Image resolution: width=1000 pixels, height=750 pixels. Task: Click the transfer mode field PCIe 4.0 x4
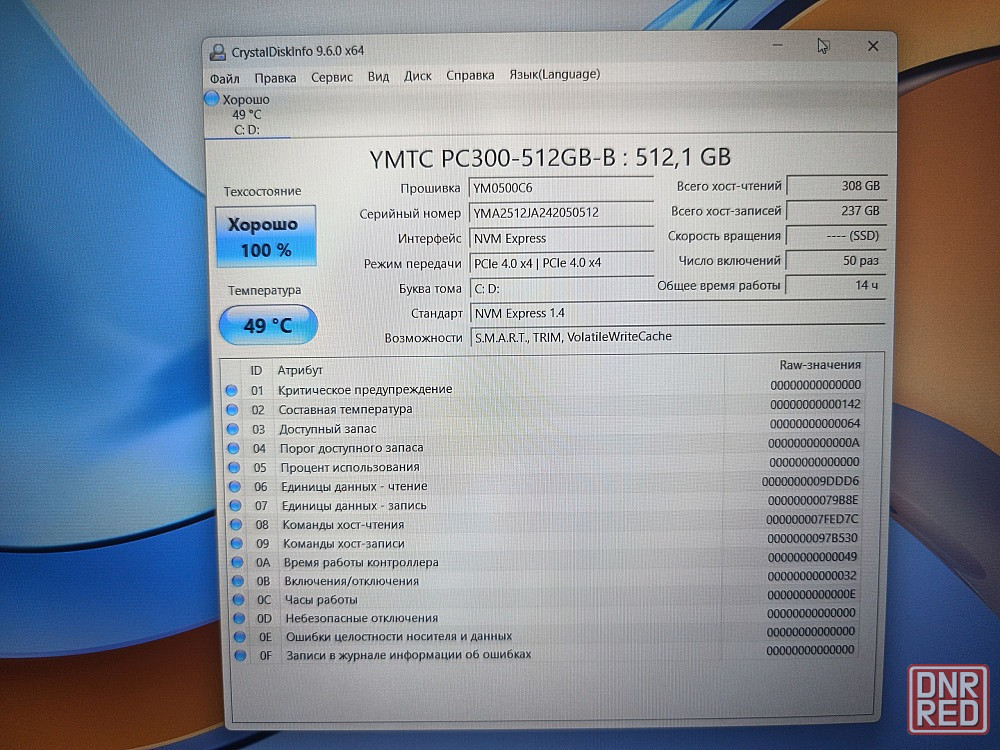[561, 263]
